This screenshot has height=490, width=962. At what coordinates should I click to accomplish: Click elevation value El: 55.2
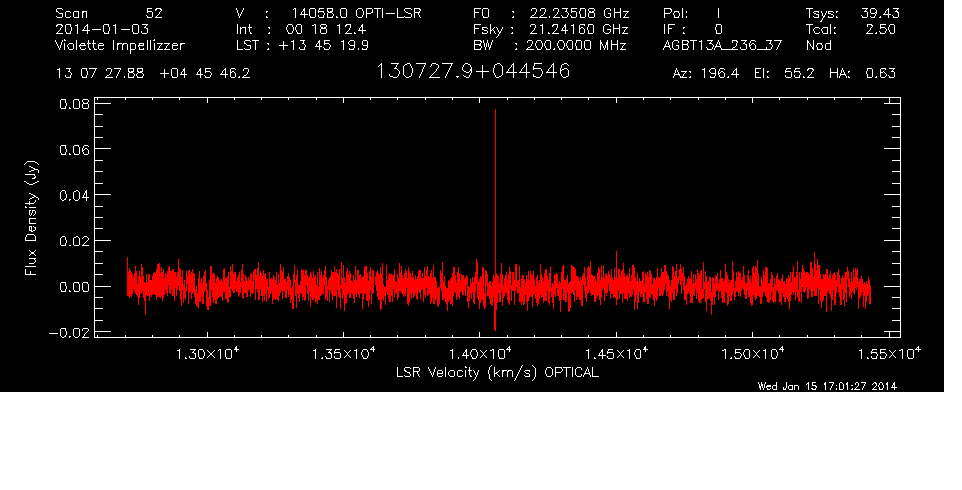point(787,74)
